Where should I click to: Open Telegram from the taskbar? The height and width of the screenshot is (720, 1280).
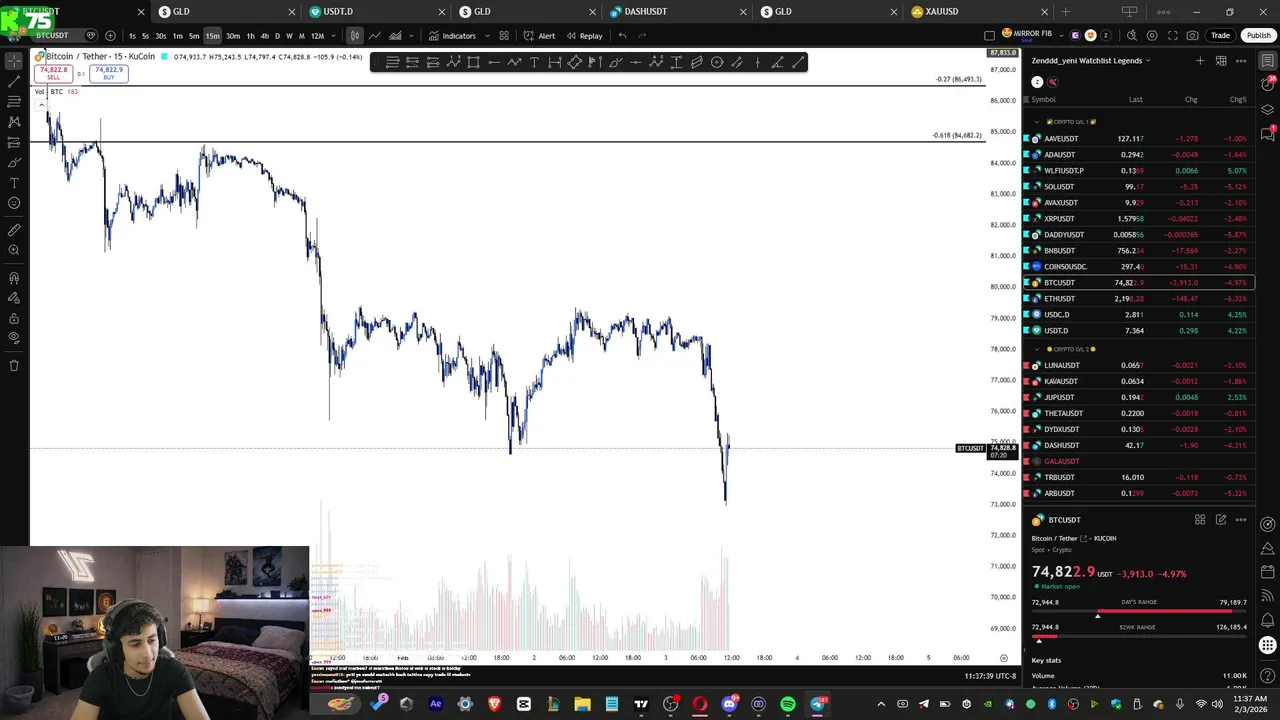817,704
